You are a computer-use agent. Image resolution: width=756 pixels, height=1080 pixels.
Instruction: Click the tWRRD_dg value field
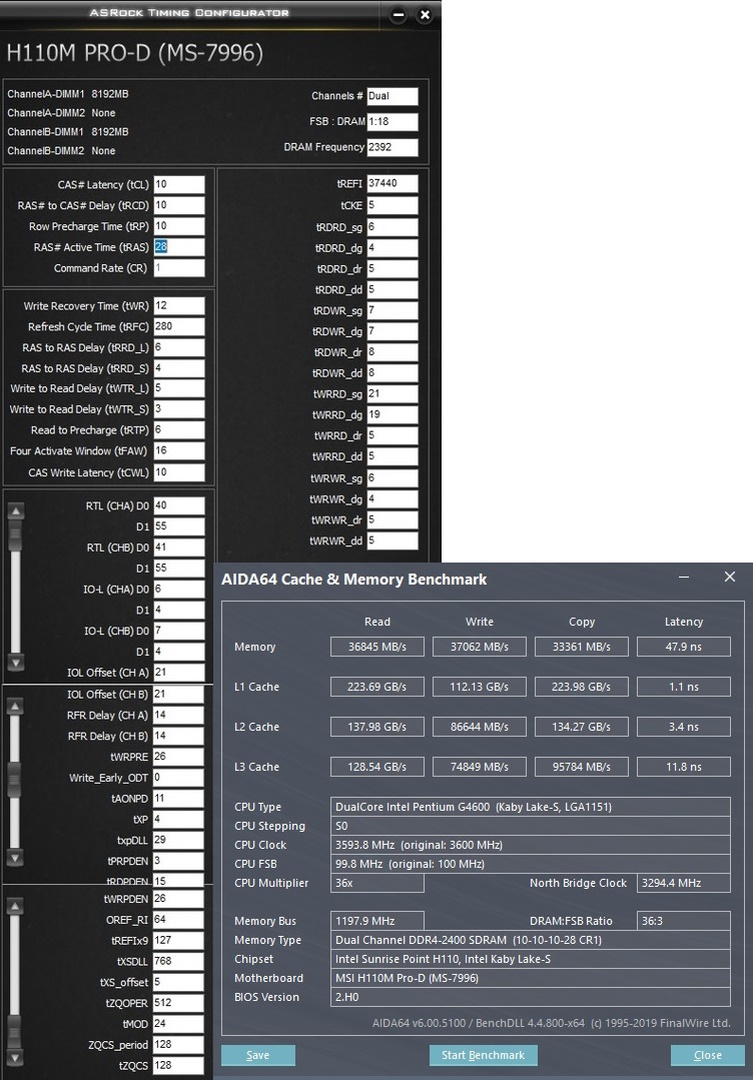[392, 415]
